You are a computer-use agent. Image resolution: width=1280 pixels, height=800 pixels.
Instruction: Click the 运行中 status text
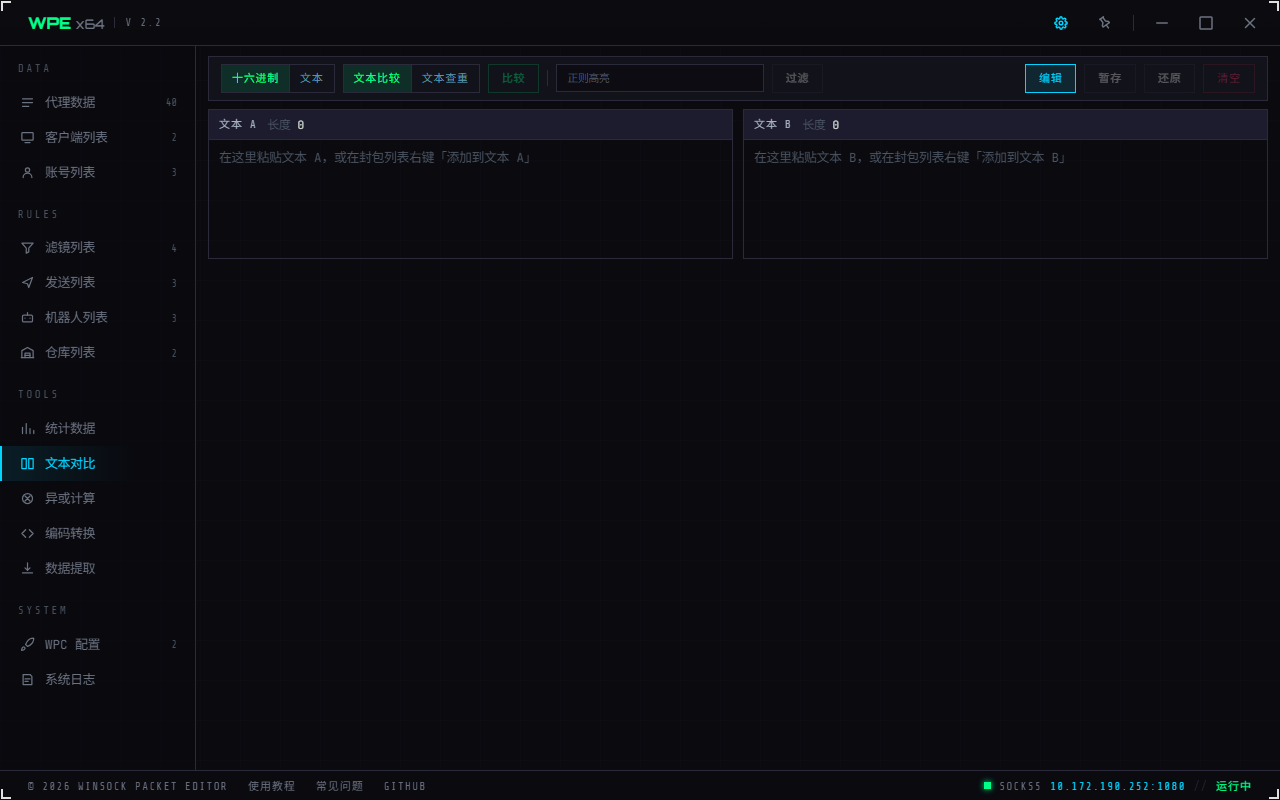[x=1234, y=786]
